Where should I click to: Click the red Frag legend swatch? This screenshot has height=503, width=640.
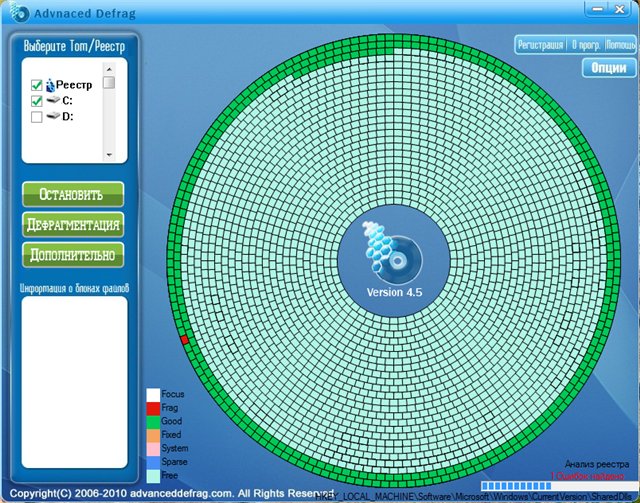(x=153, y=408)
